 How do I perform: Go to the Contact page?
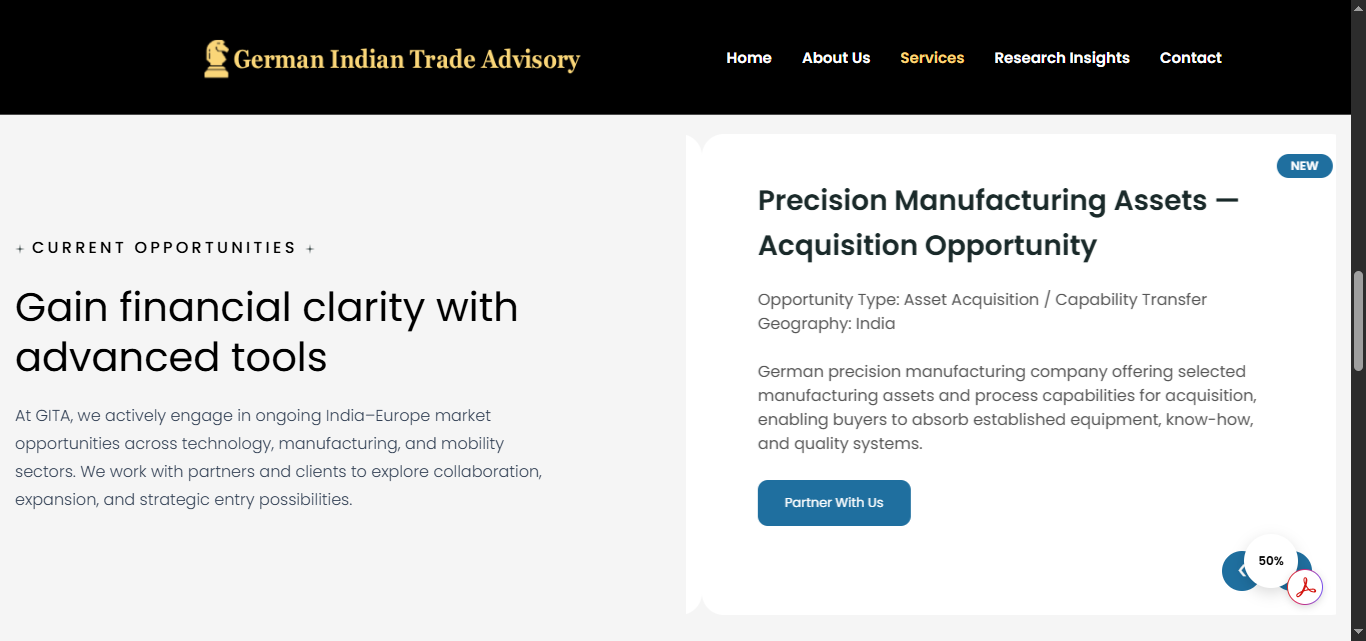point(1190,58)
